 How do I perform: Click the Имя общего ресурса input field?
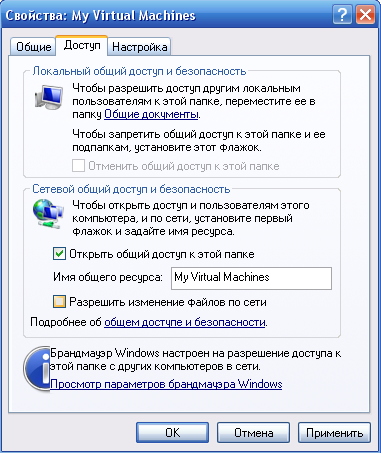coord(251,278)
